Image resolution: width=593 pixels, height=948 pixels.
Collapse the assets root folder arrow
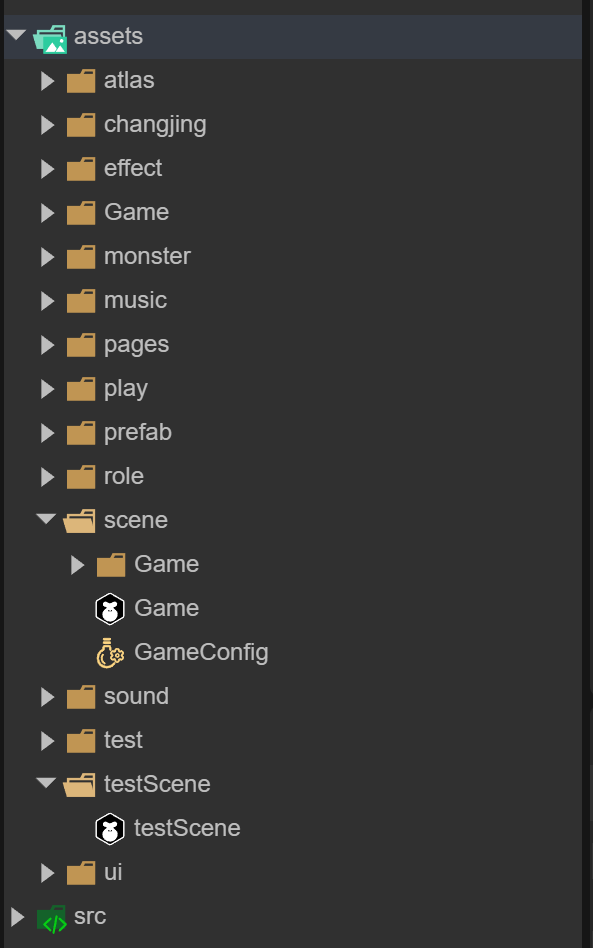[x=16, y=35]
